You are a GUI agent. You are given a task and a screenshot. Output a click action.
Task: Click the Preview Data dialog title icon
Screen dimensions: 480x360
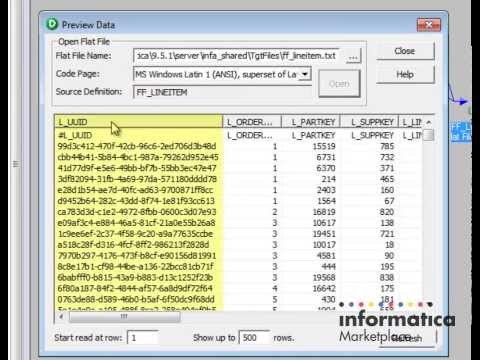coord(52,24)
